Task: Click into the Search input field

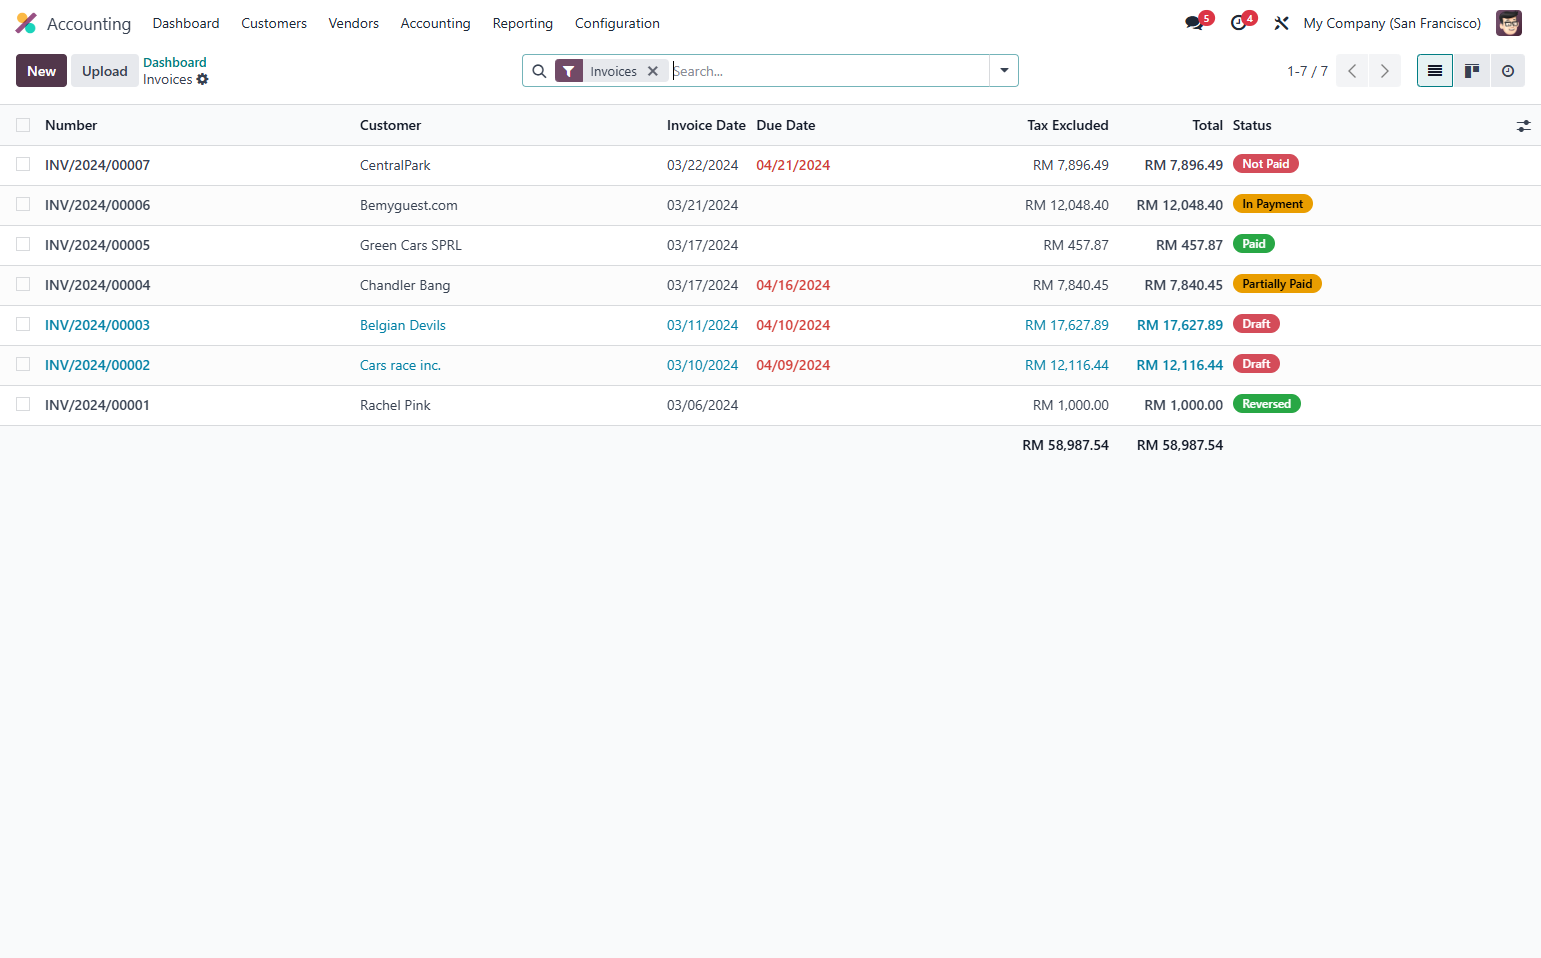Action: [x=828, y=71]
